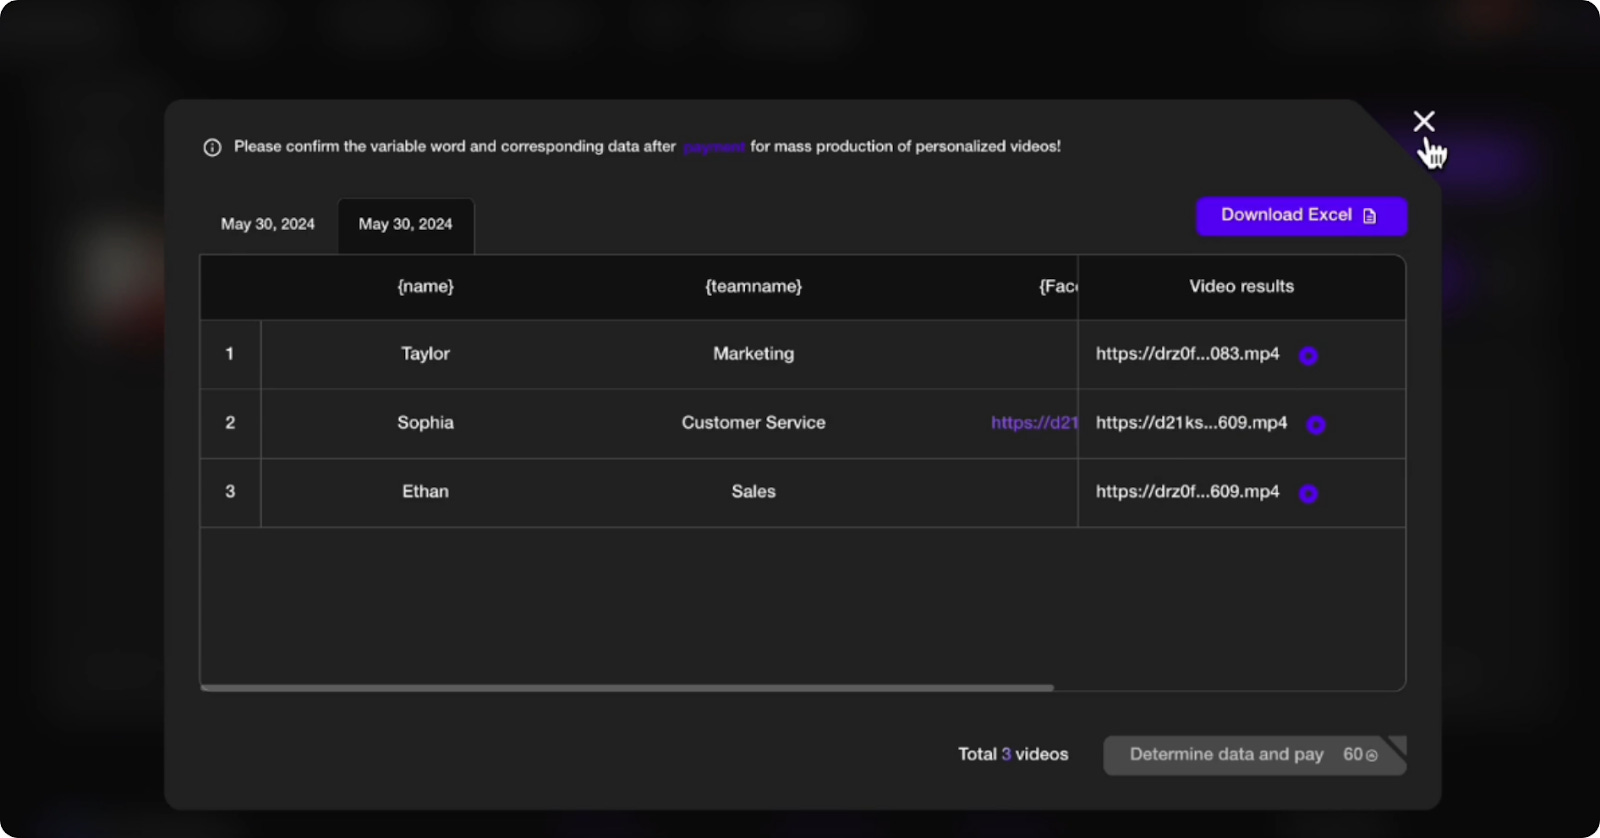Open the https://drz0f...083.mp4 video link
The height and width of the screenshot is (838, 1600).
(x=1187, y=354)
